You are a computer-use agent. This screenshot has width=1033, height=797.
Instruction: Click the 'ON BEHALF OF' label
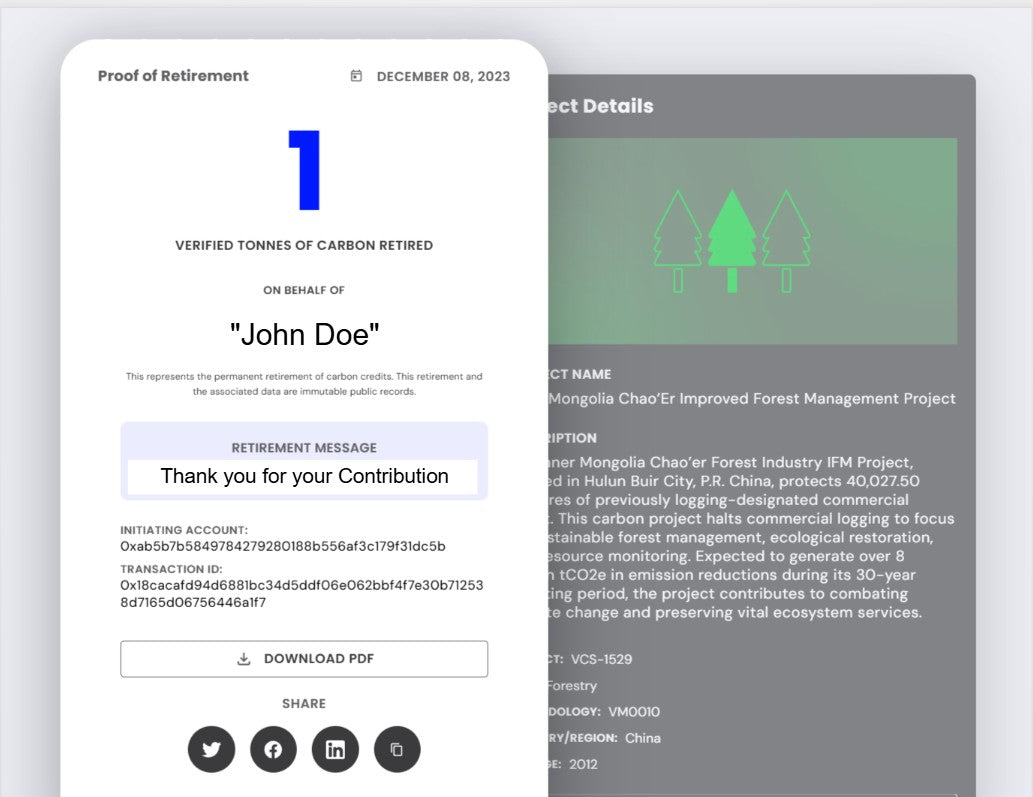pyautogui.click(x=304, y=290)
